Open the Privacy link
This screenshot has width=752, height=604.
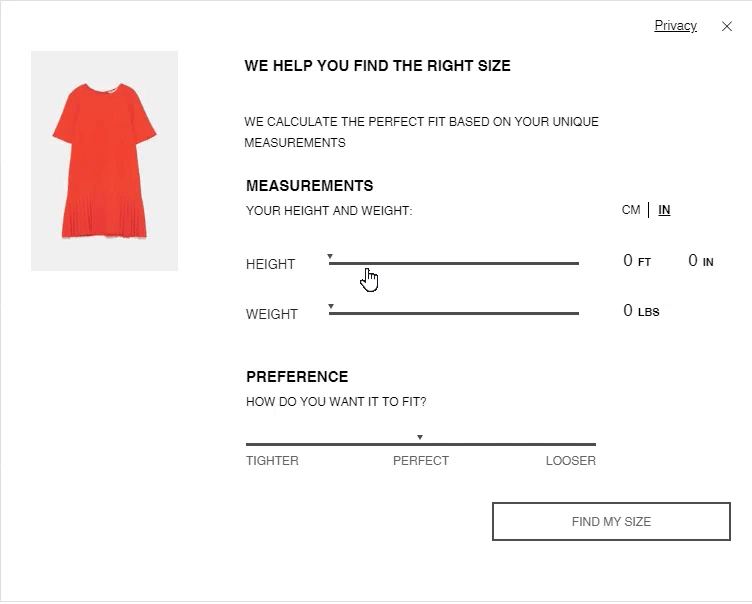(x=675, y=26)
